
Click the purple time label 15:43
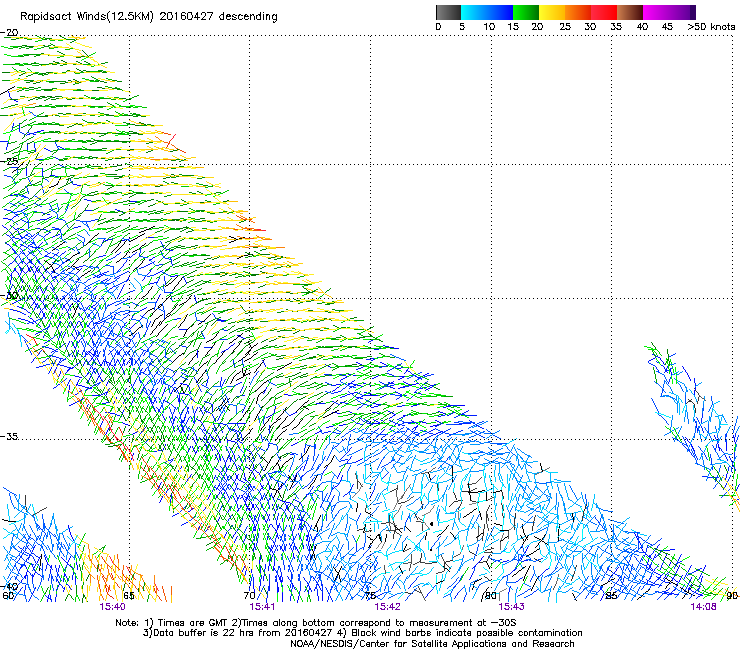pyautogui.click(x=512, y=607)
